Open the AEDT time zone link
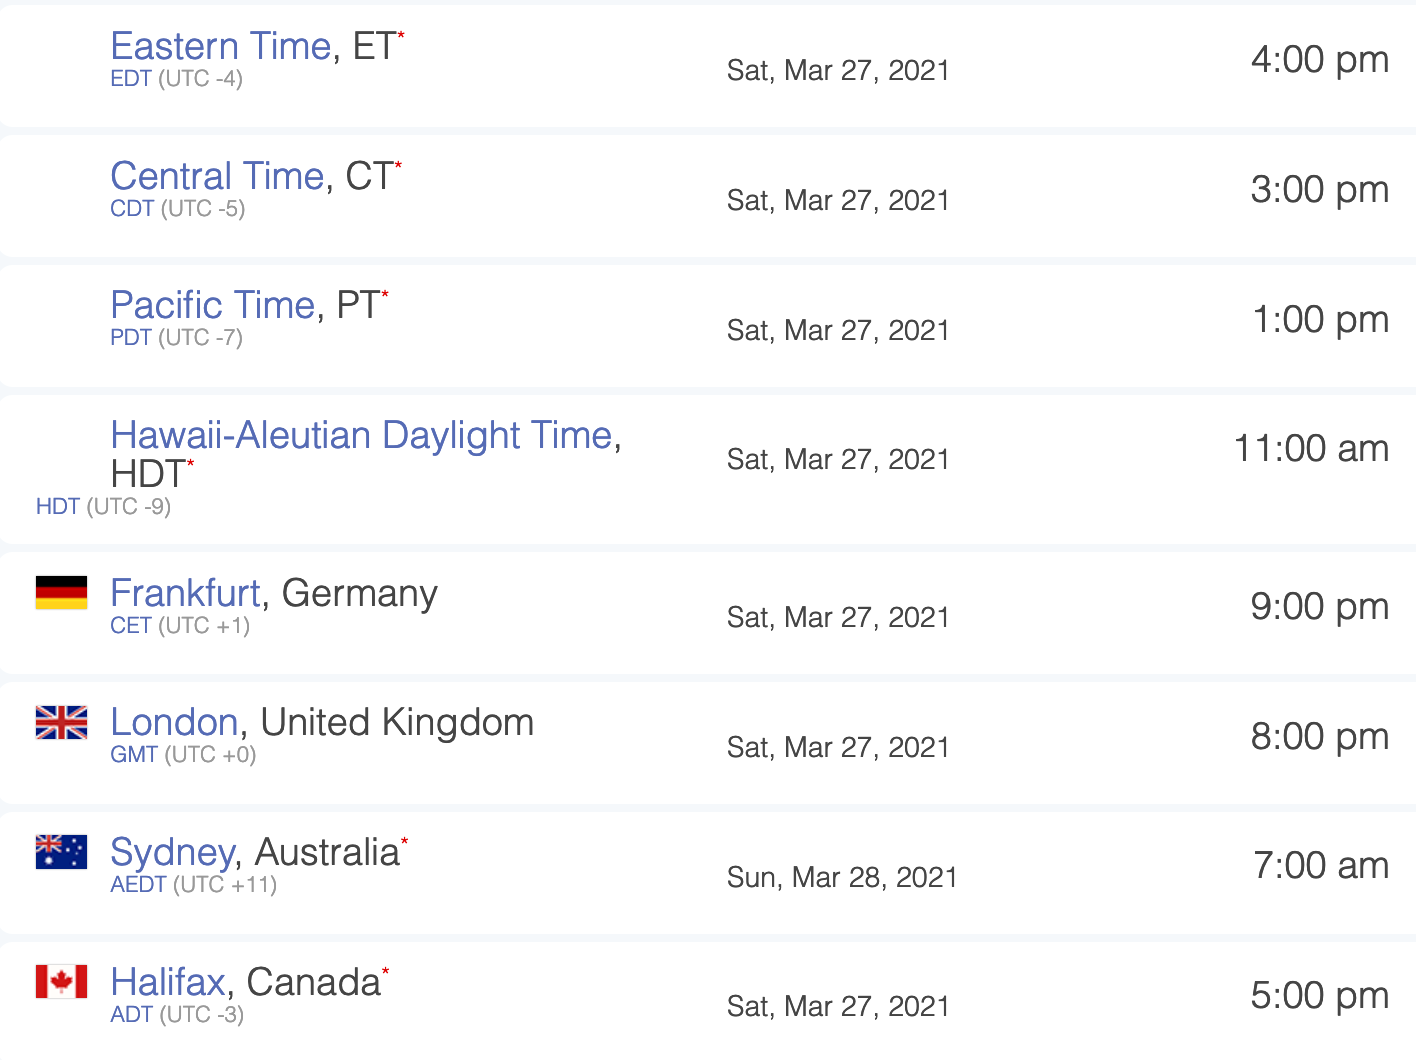Viewport: 1416px width, 1060px height. (x=138, y=885)
